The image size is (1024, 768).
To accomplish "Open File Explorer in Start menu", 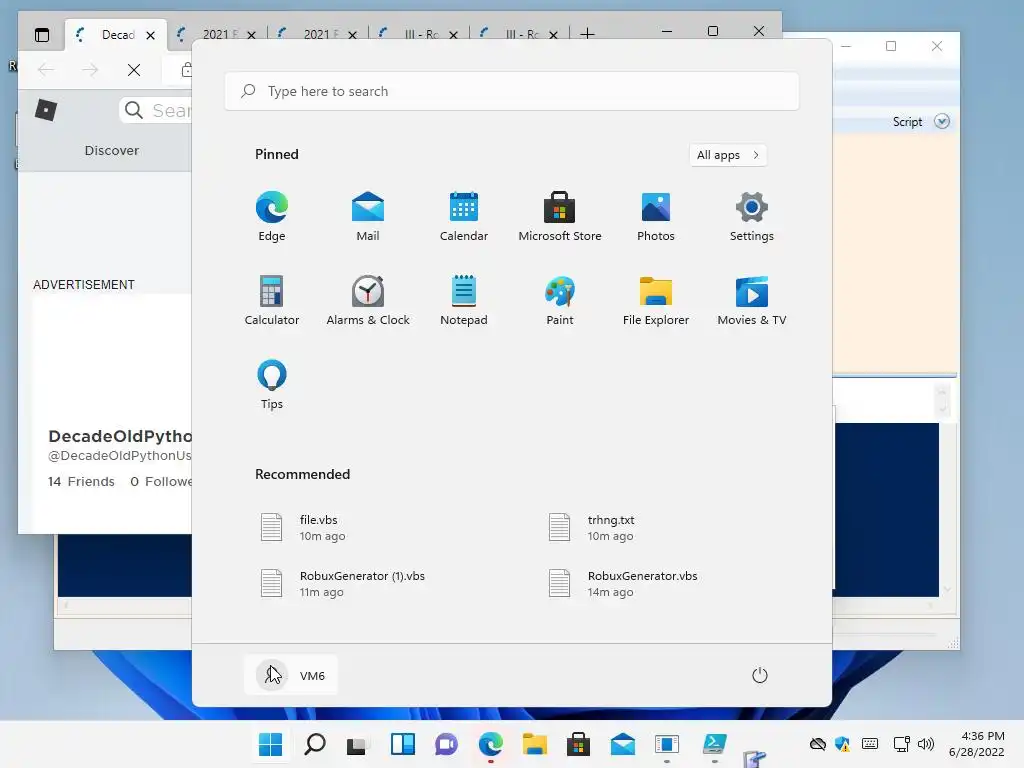I will click(x=656, y=300).
